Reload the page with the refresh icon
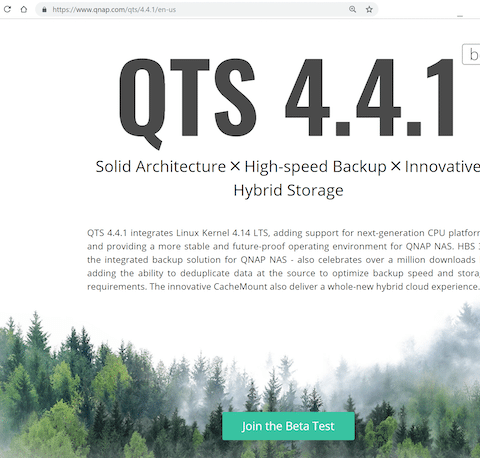Viewport: 480px width, 458px height. point(7,9)
